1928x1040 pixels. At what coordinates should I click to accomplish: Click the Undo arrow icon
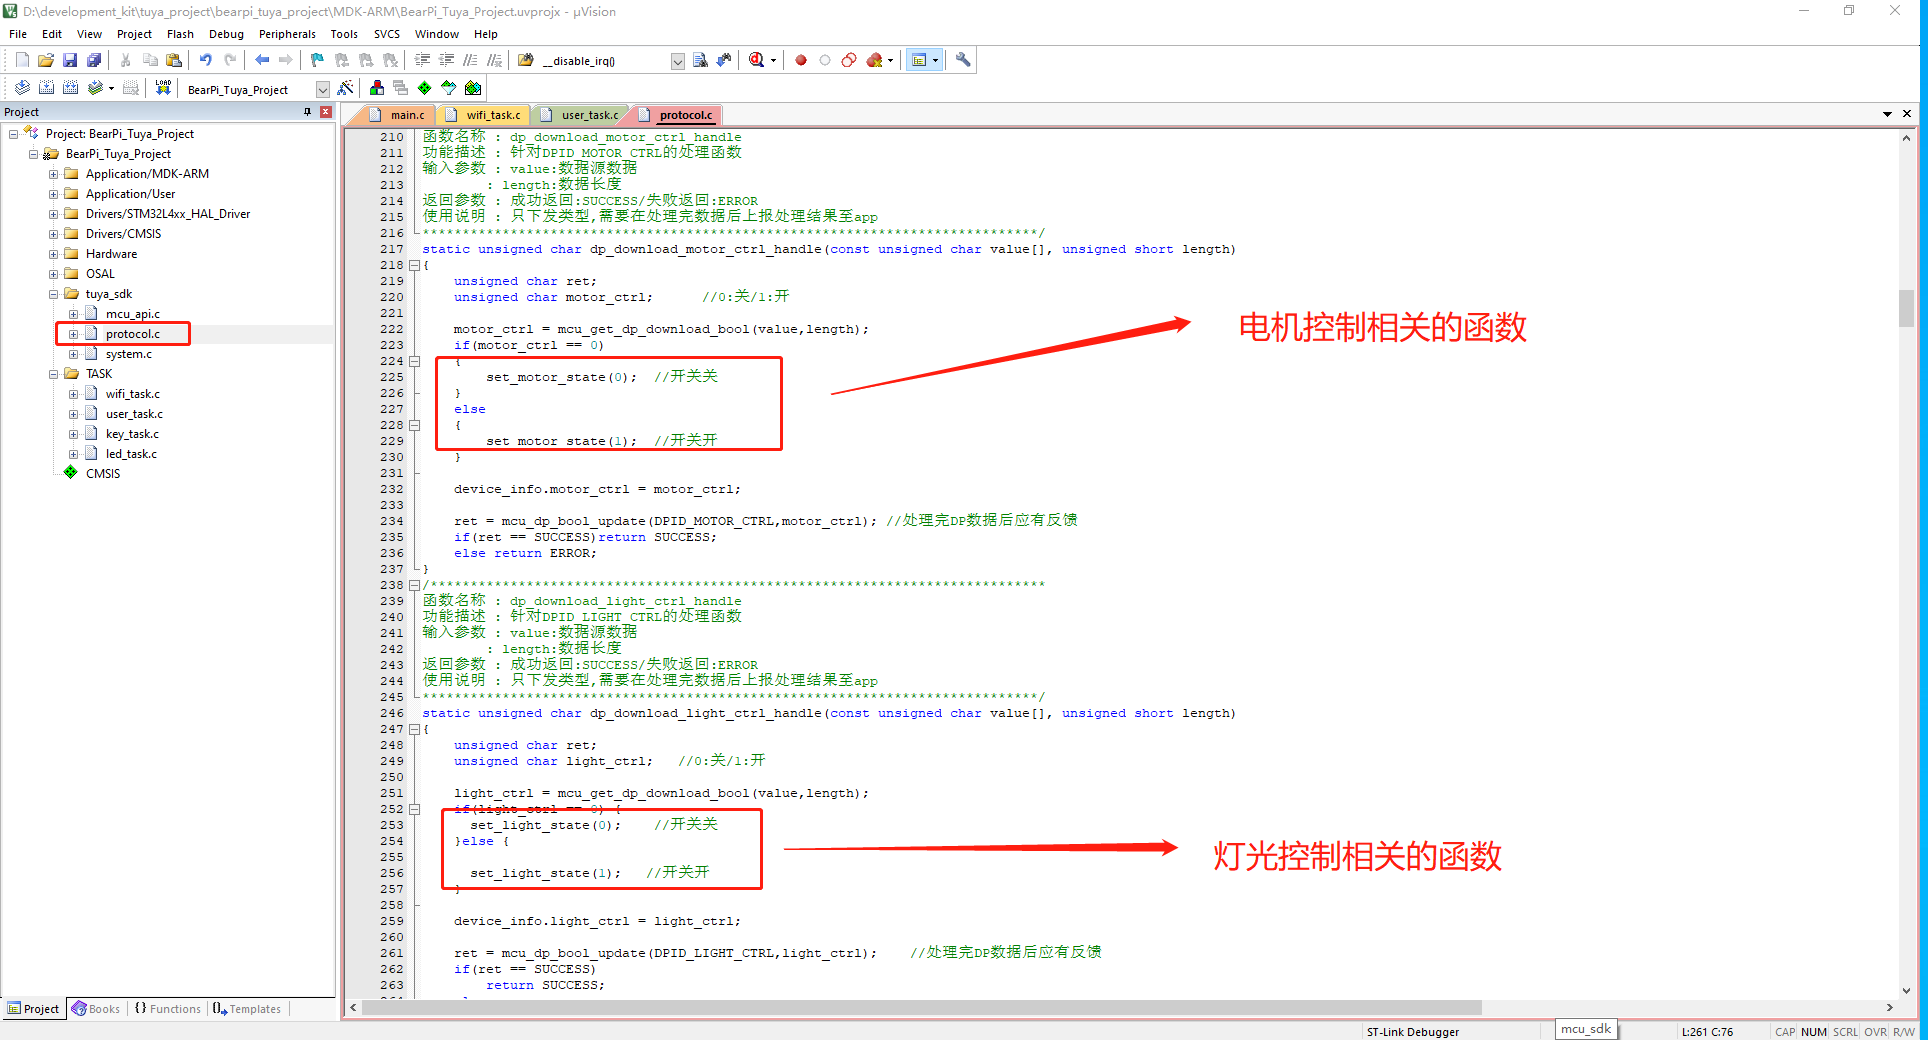coord(206,60)
